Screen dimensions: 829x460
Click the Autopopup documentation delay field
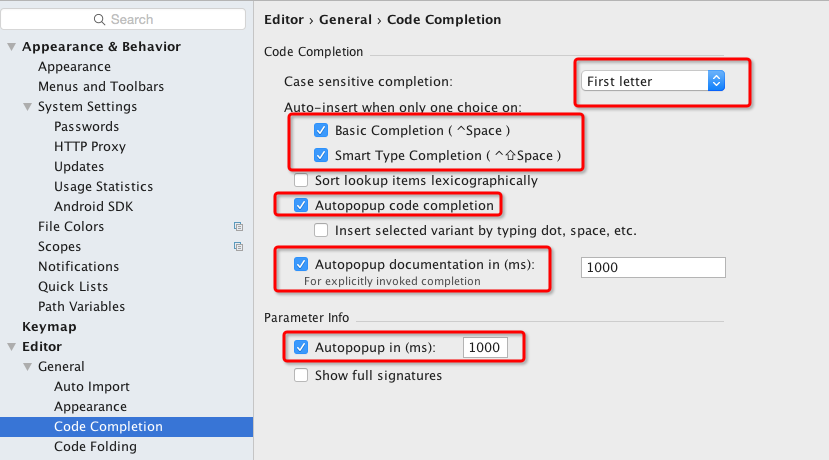point(652,267)
